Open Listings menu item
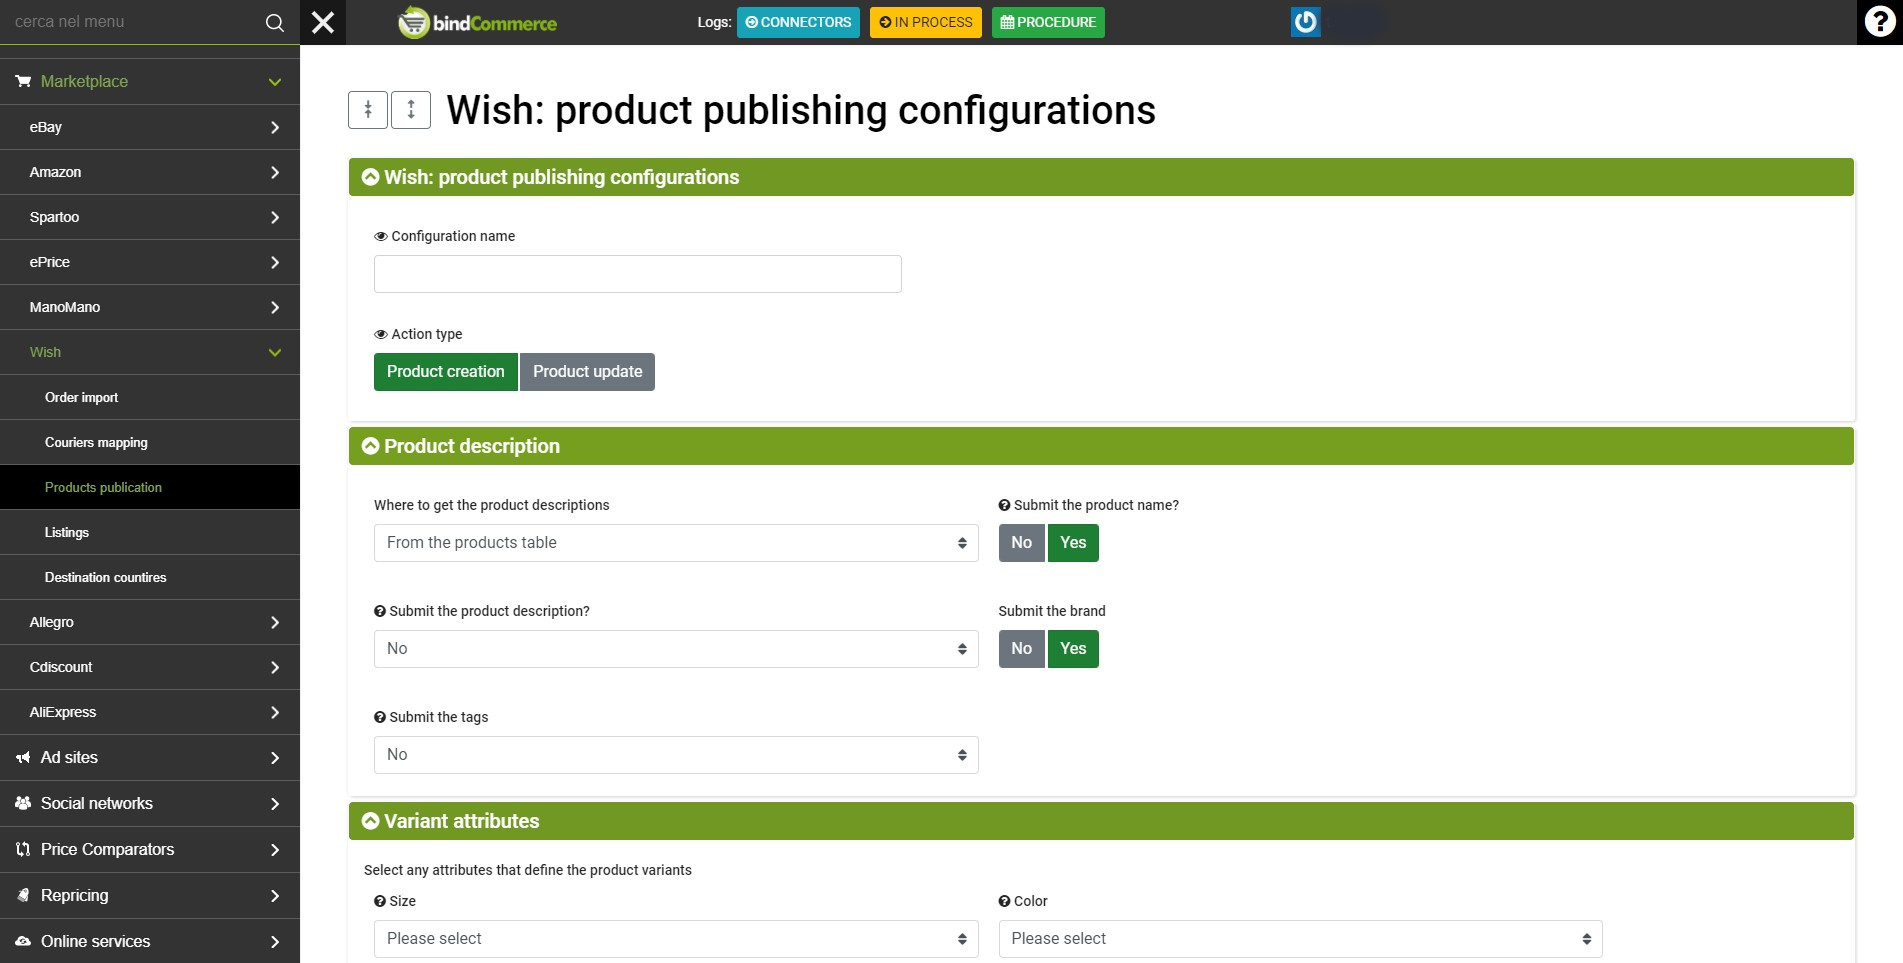1903x963 pixels. click(x=150, y=532)
